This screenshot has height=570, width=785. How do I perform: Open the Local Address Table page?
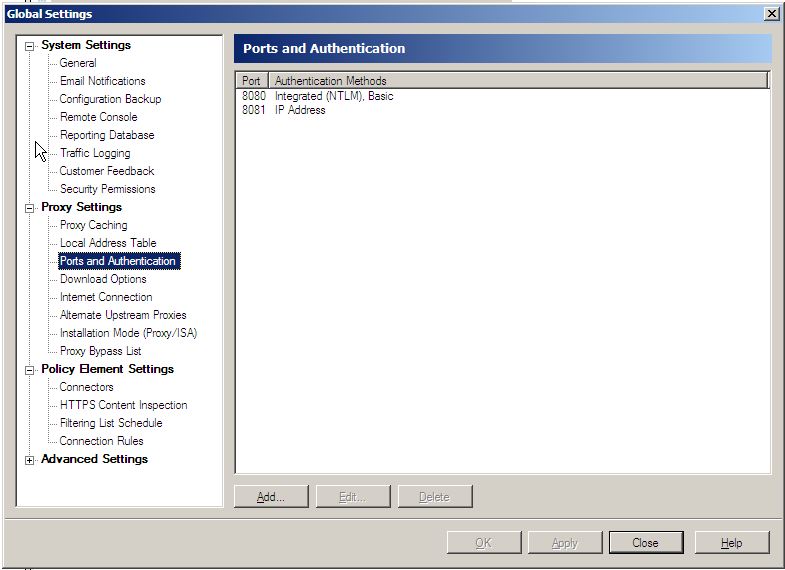point(108,243)
